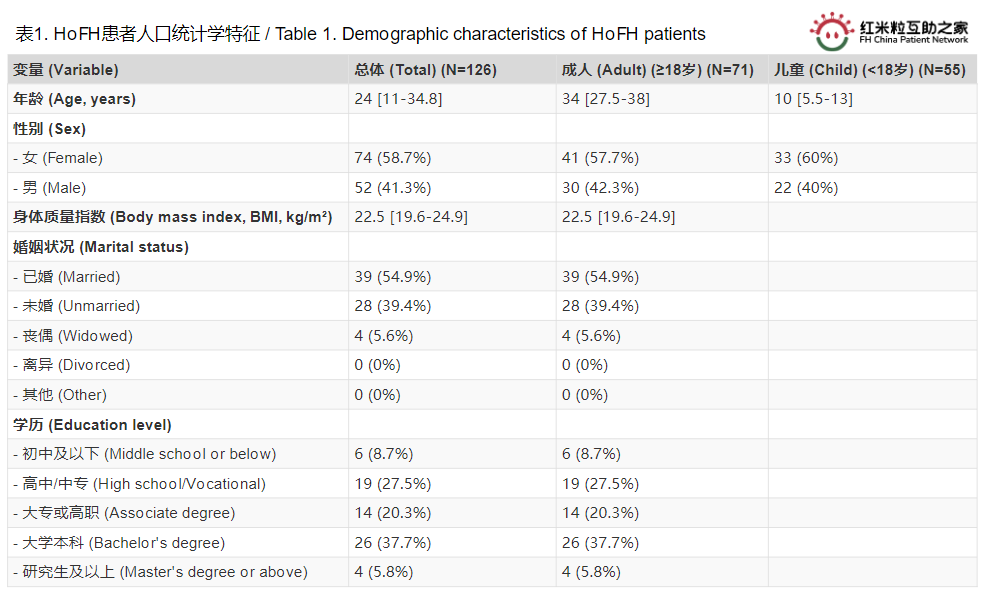Click the Unmarried adult value 28 (39.4%)
Screen dimensions: 983x591
click(x=601, y=306)
